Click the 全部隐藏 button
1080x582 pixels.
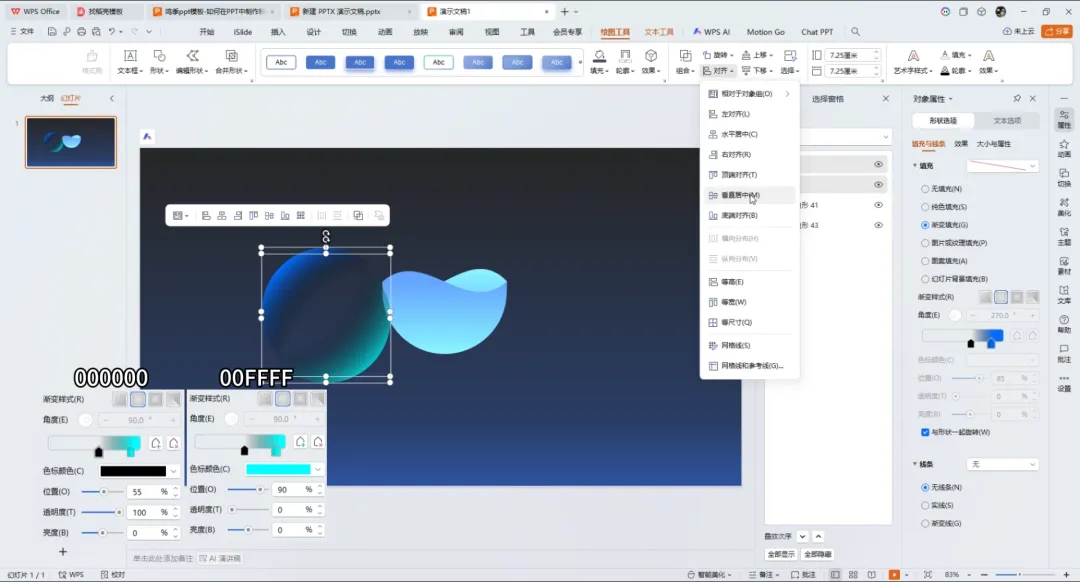click(818, 554)
